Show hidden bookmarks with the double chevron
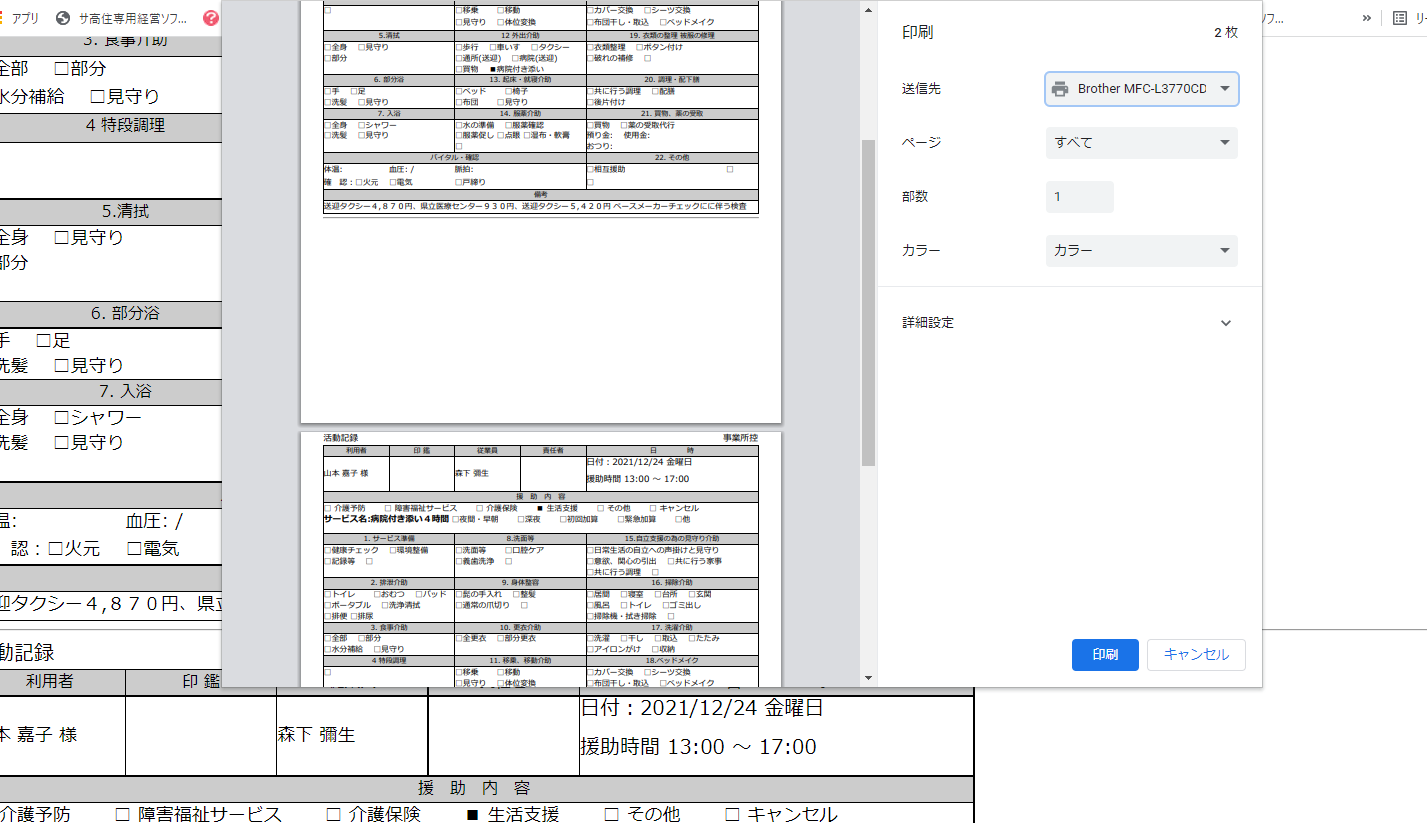Screen dimensions: 1427x823 (x=1366, y=18)
